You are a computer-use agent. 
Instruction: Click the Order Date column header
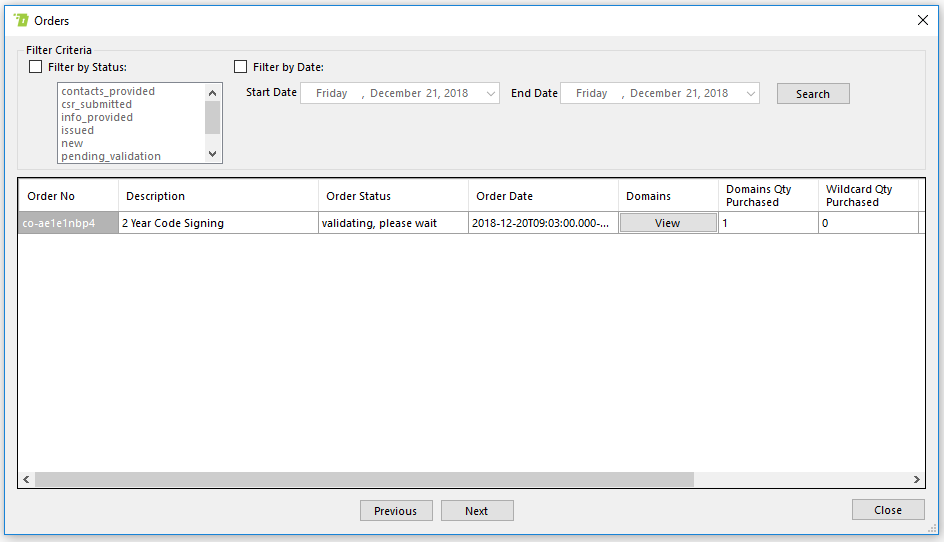(x=543, y=196)
